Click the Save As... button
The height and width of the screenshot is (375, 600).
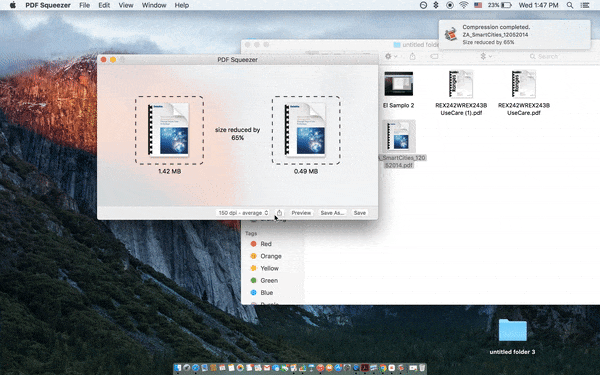click(x=332, y=213)
